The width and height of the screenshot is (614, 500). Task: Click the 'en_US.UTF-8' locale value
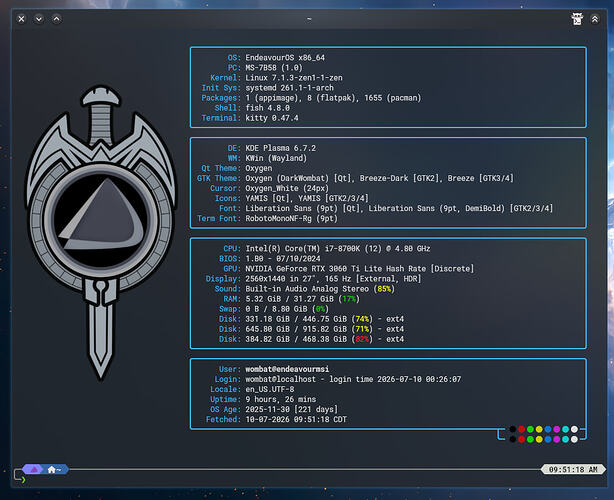point(269,389)
